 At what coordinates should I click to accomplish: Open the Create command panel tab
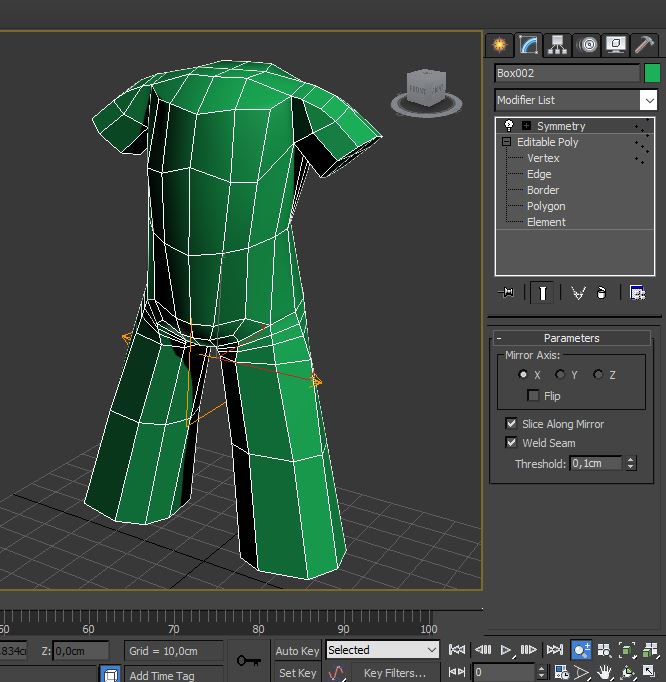click(499, 45)
